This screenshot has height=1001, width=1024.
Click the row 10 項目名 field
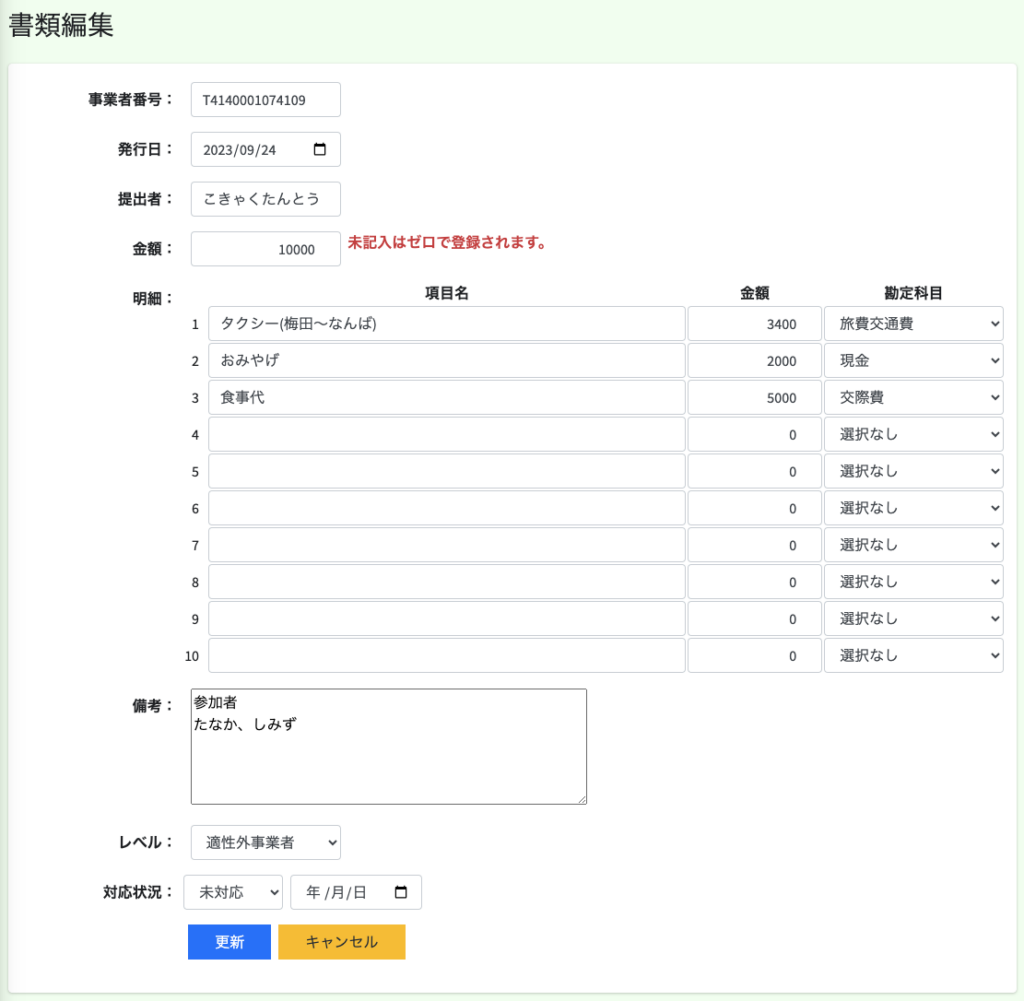coord(446,656)
